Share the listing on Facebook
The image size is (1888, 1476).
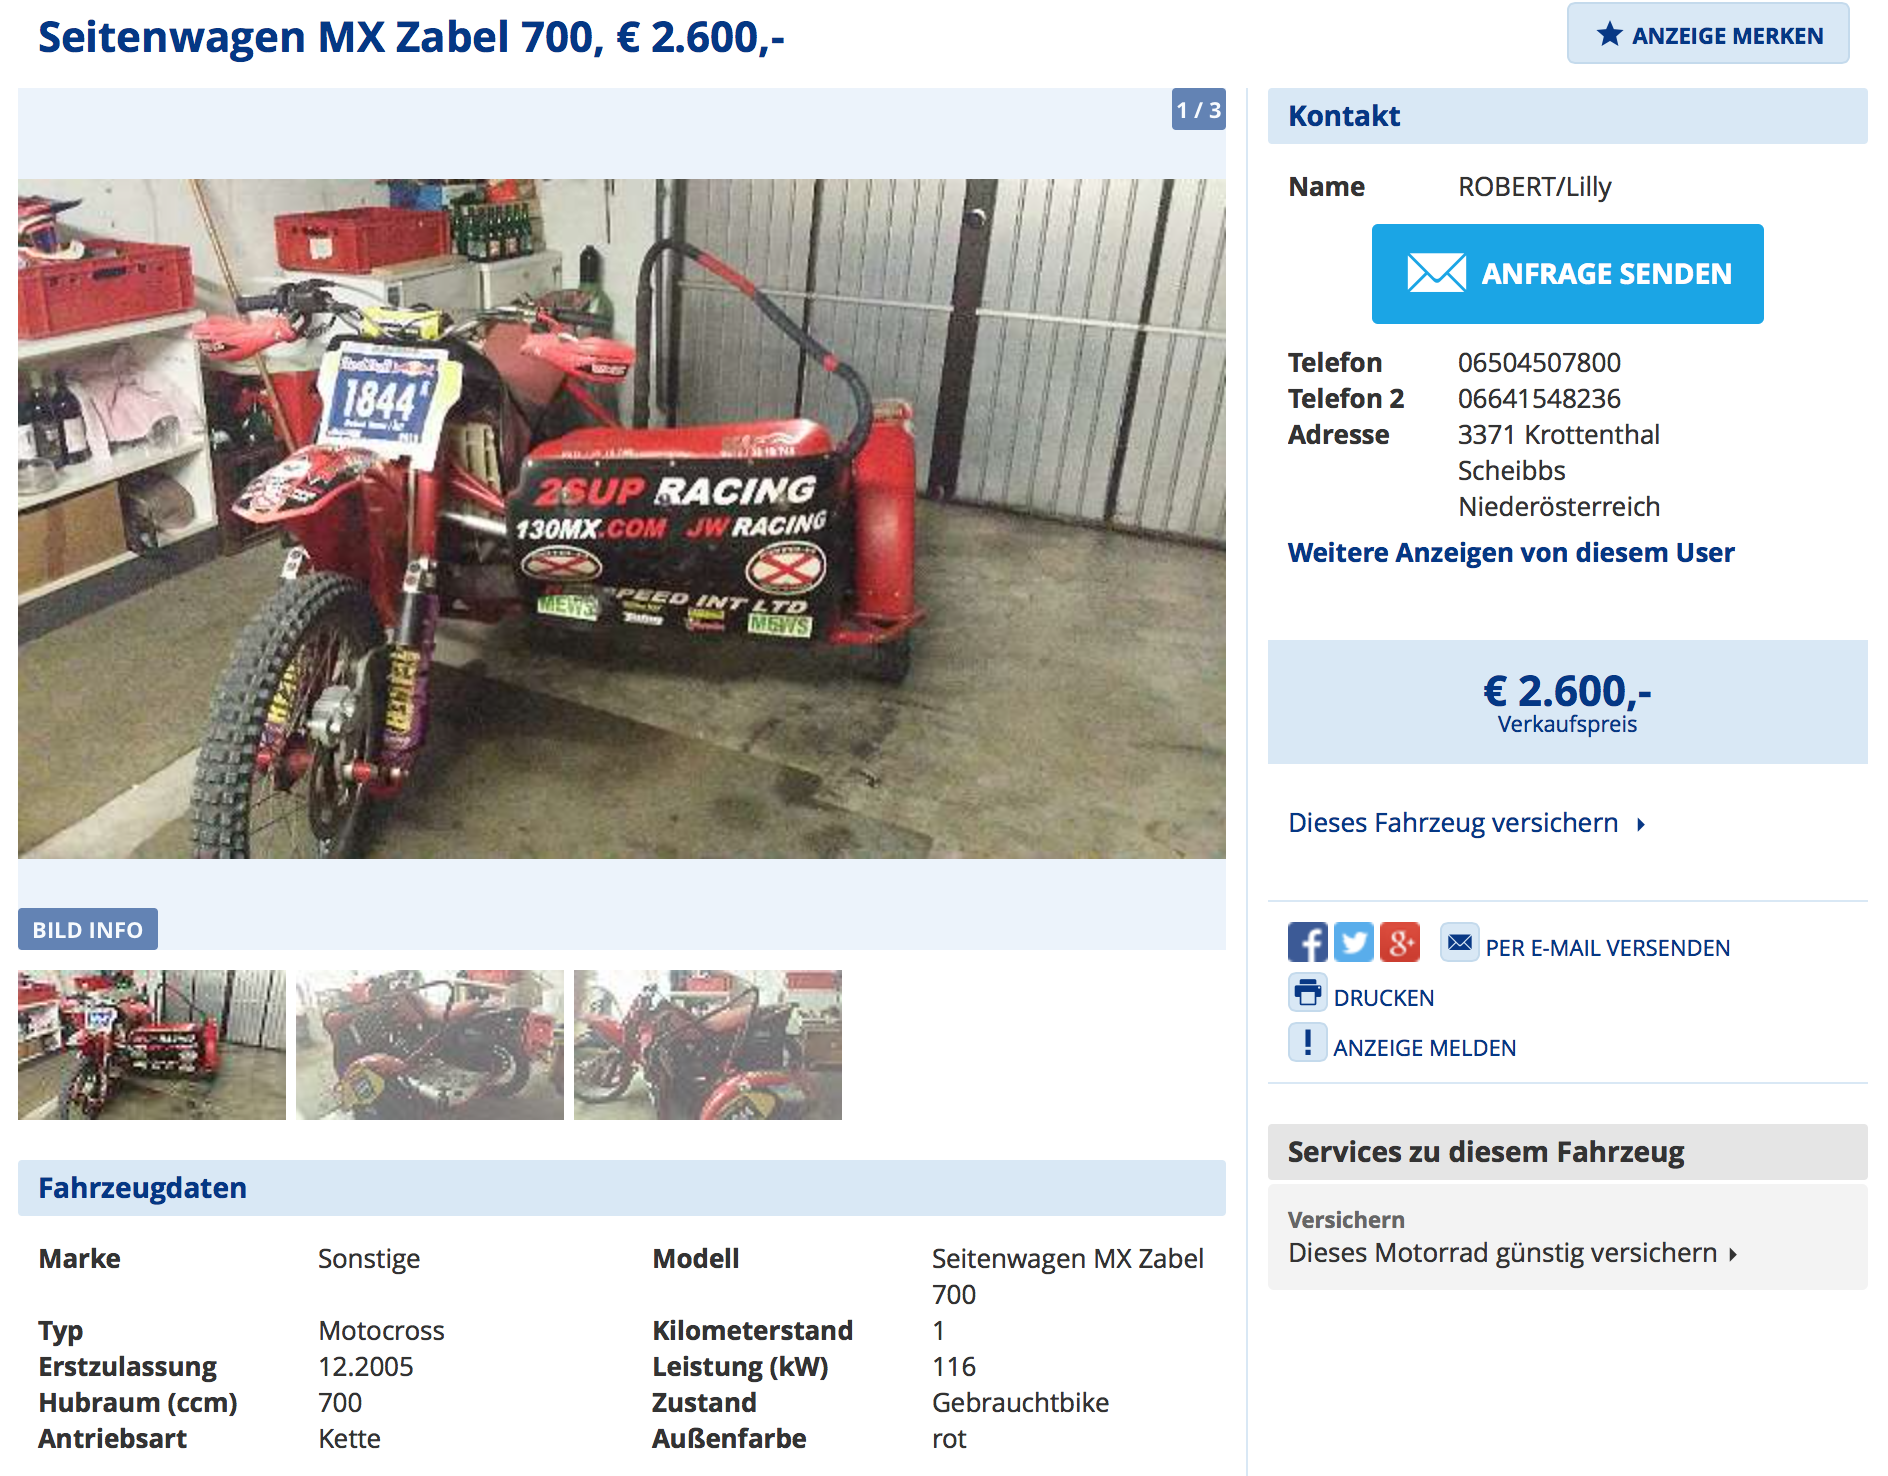click(x=1307, y=942)
